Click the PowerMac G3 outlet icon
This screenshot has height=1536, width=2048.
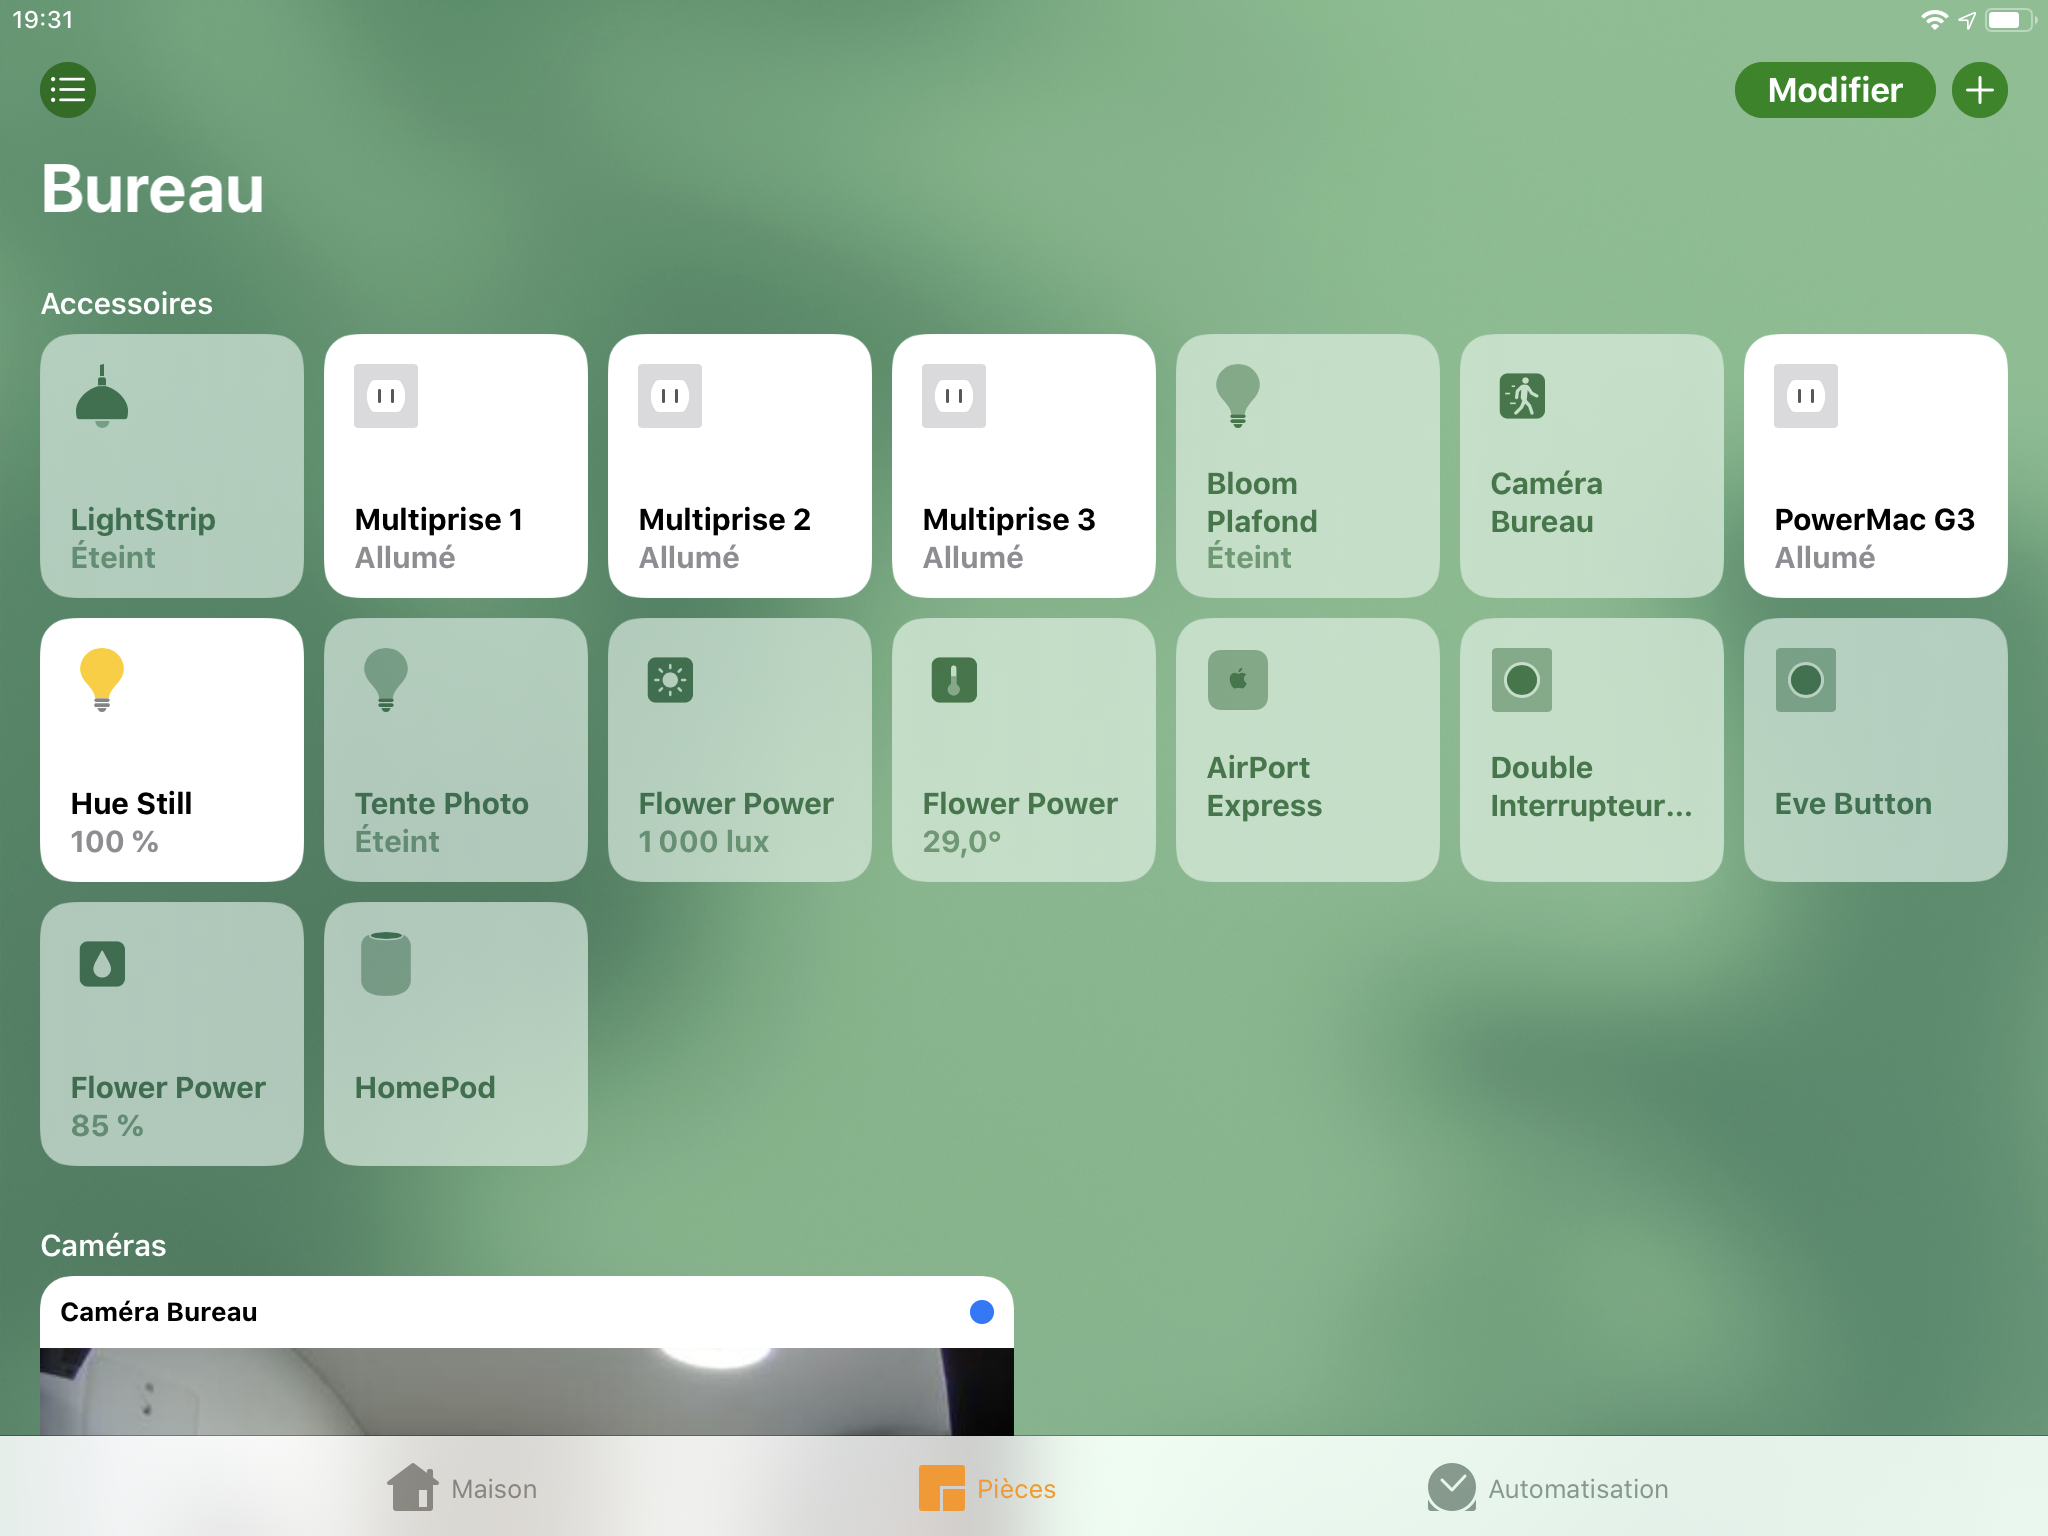(x=1806, y=396)
